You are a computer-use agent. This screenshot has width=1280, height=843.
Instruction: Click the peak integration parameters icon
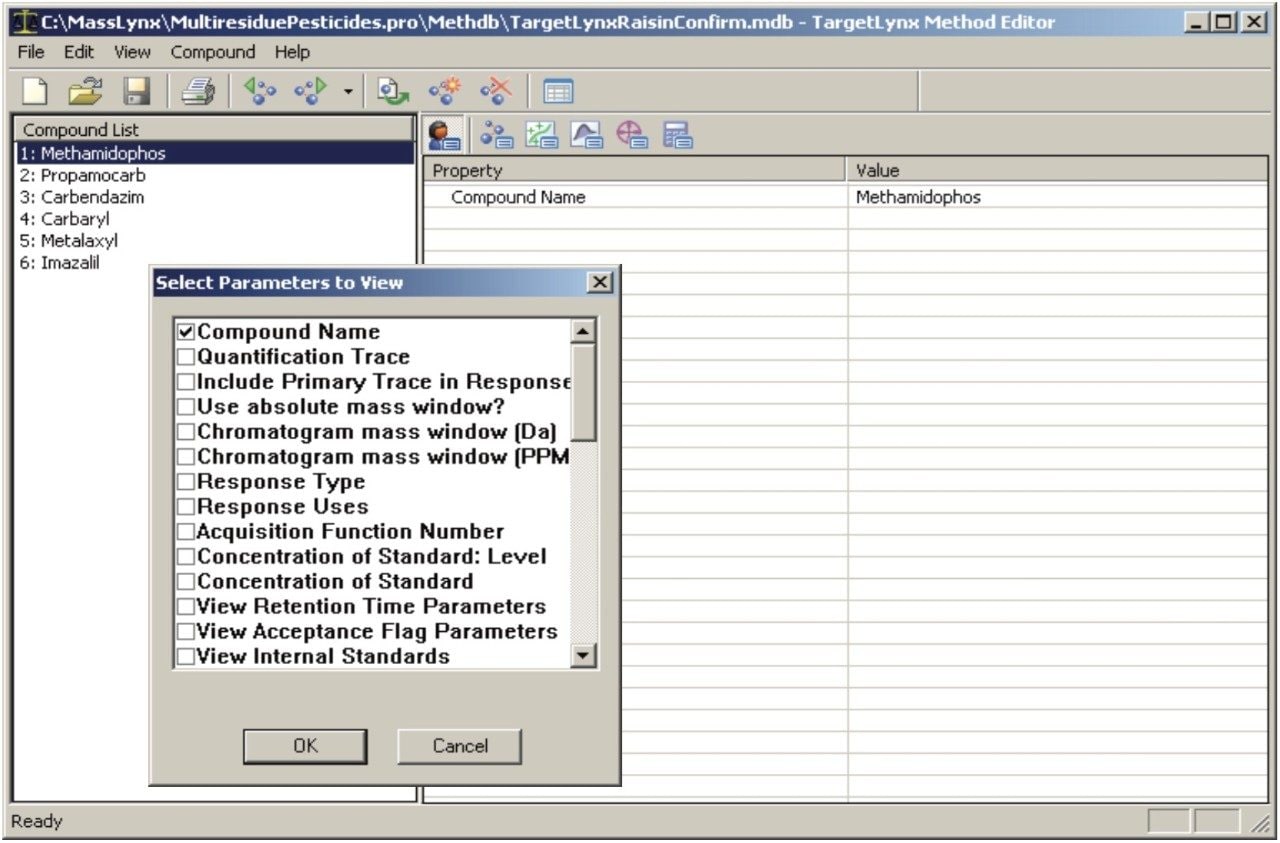(586, 135)
